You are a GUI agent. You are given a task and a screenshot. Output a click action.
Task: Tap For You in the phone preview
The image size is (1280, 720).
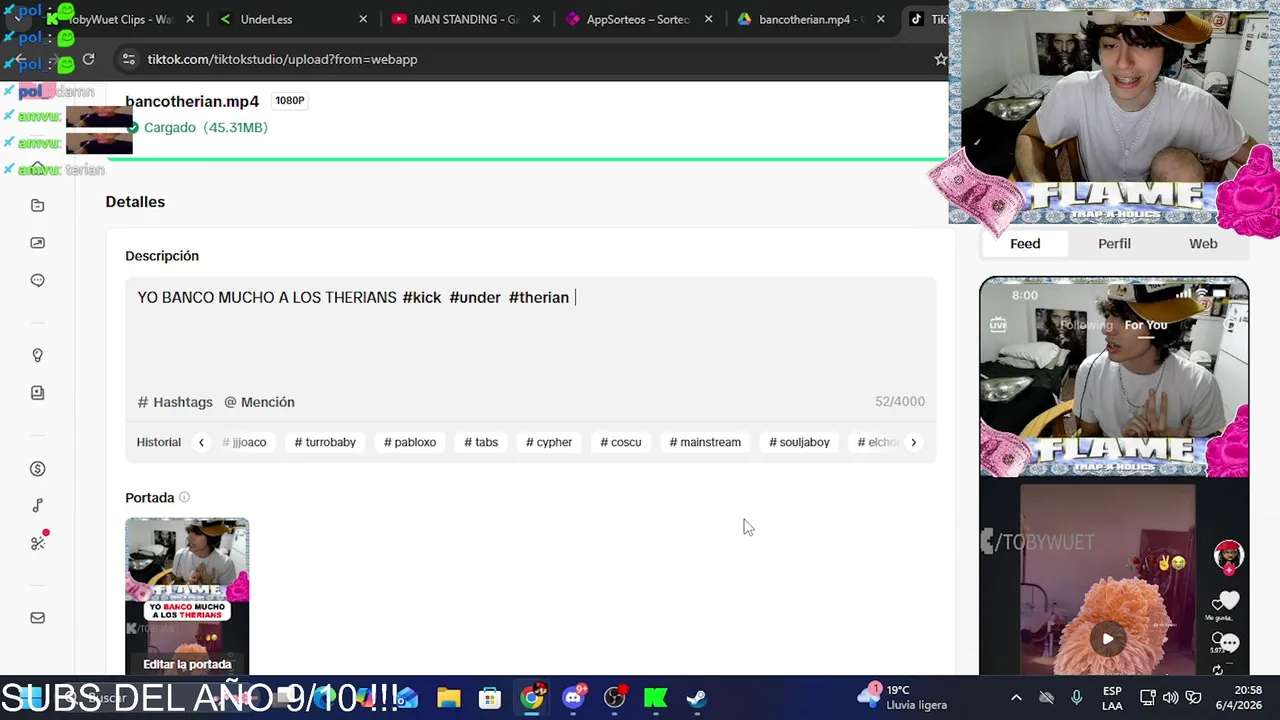click(x=1145, y=325)
